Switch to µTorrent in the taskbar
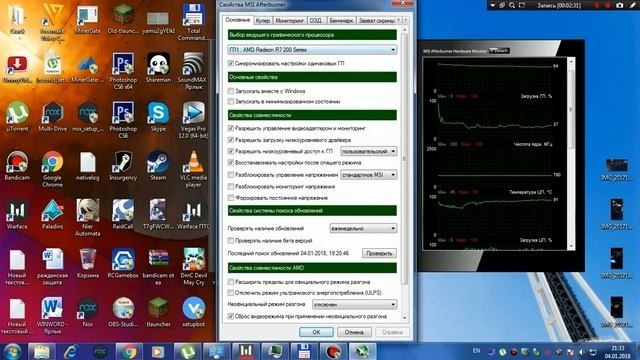The width and height of the screenshot is (640, 360). click(187, 351)
